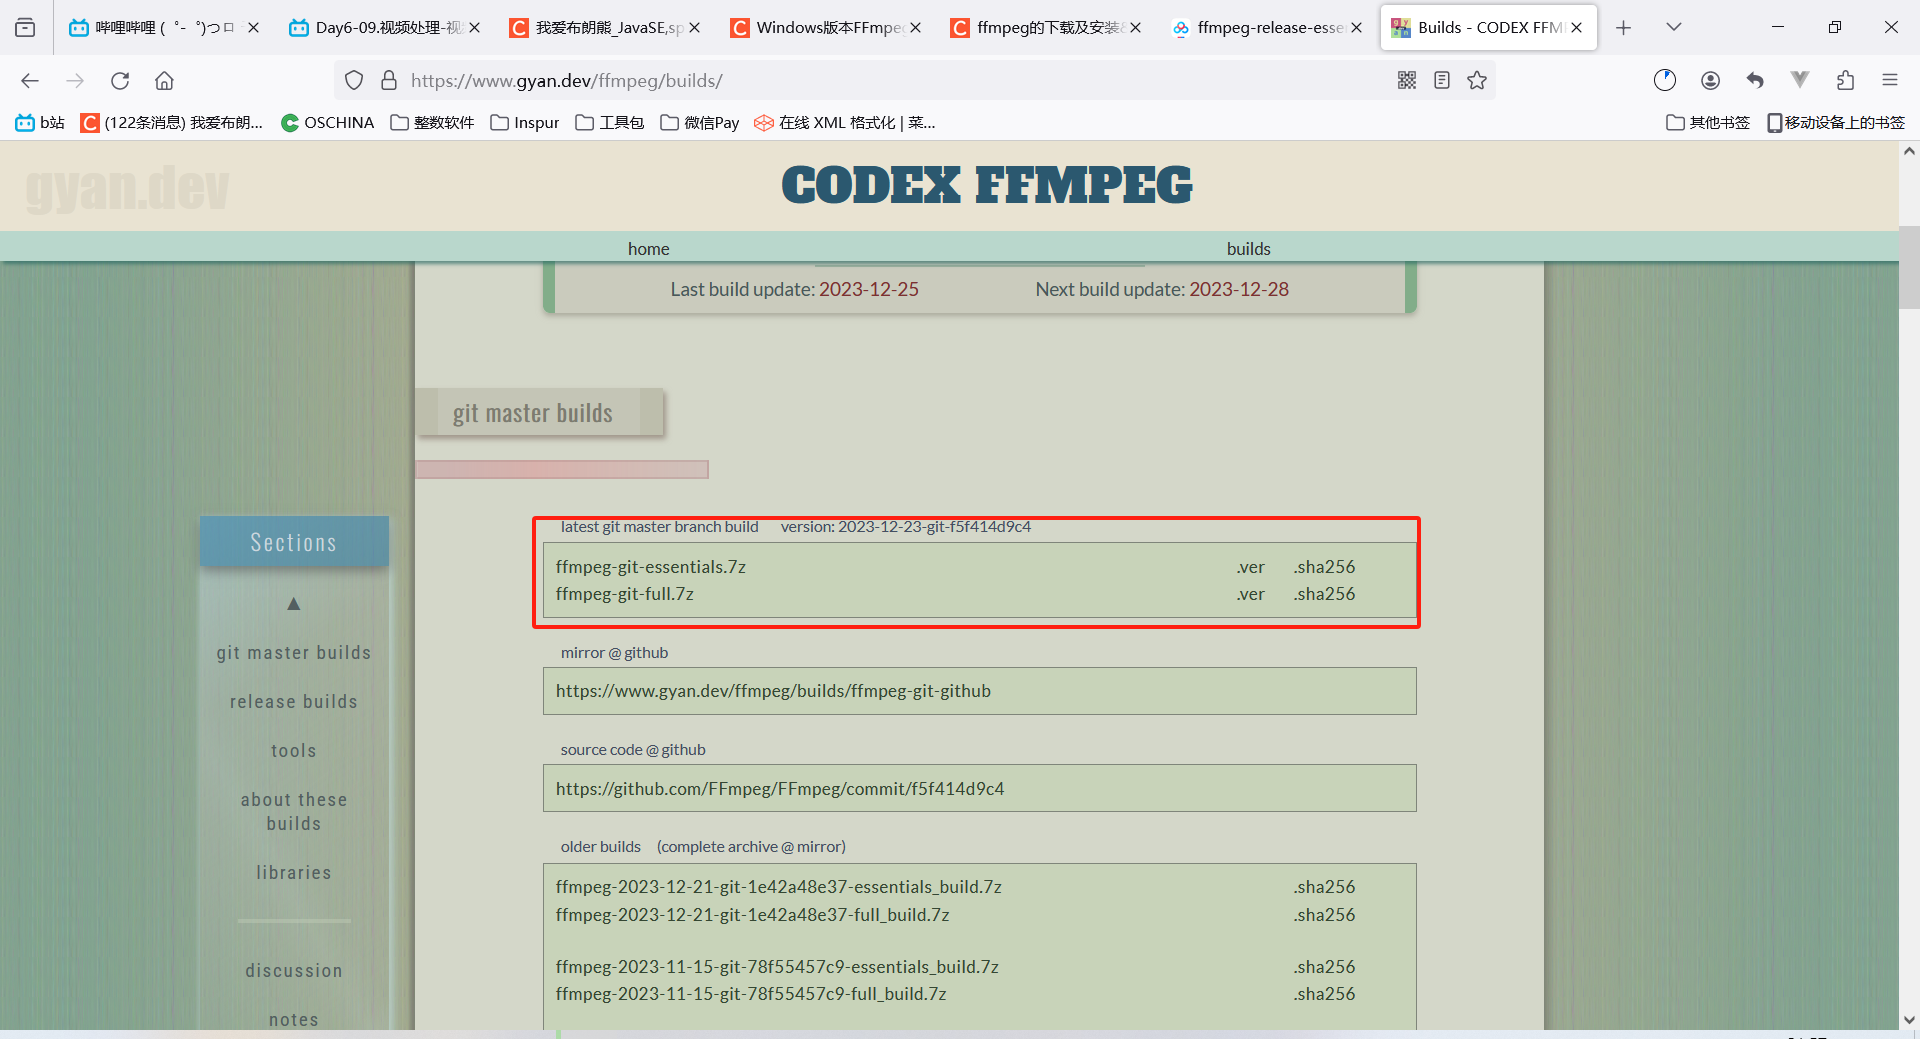Show site security lock info
The image size is (1920, 1039).
tap(389, 81)
